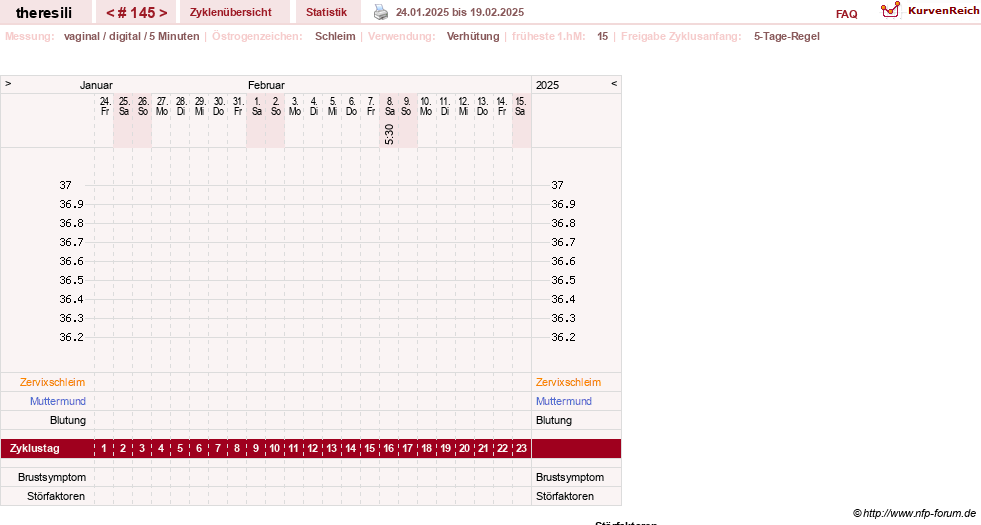Viewport: 981px width, 525px height.
Task: Click right axis temperature label 36.9
Action: (x=563, y=205)
